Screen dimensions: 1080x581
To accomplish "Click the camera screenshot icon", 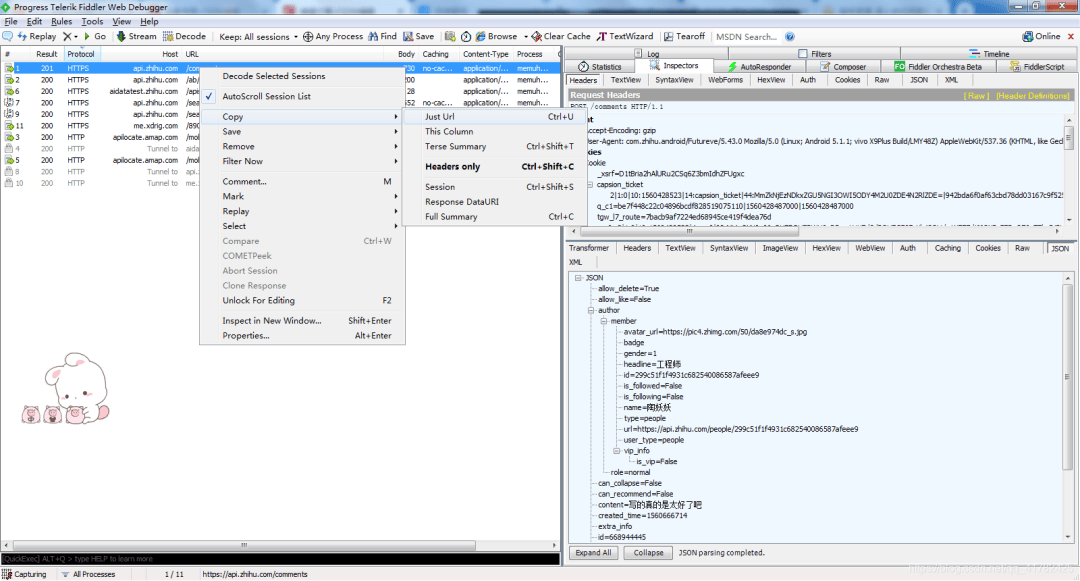I will tap(450, 36).
